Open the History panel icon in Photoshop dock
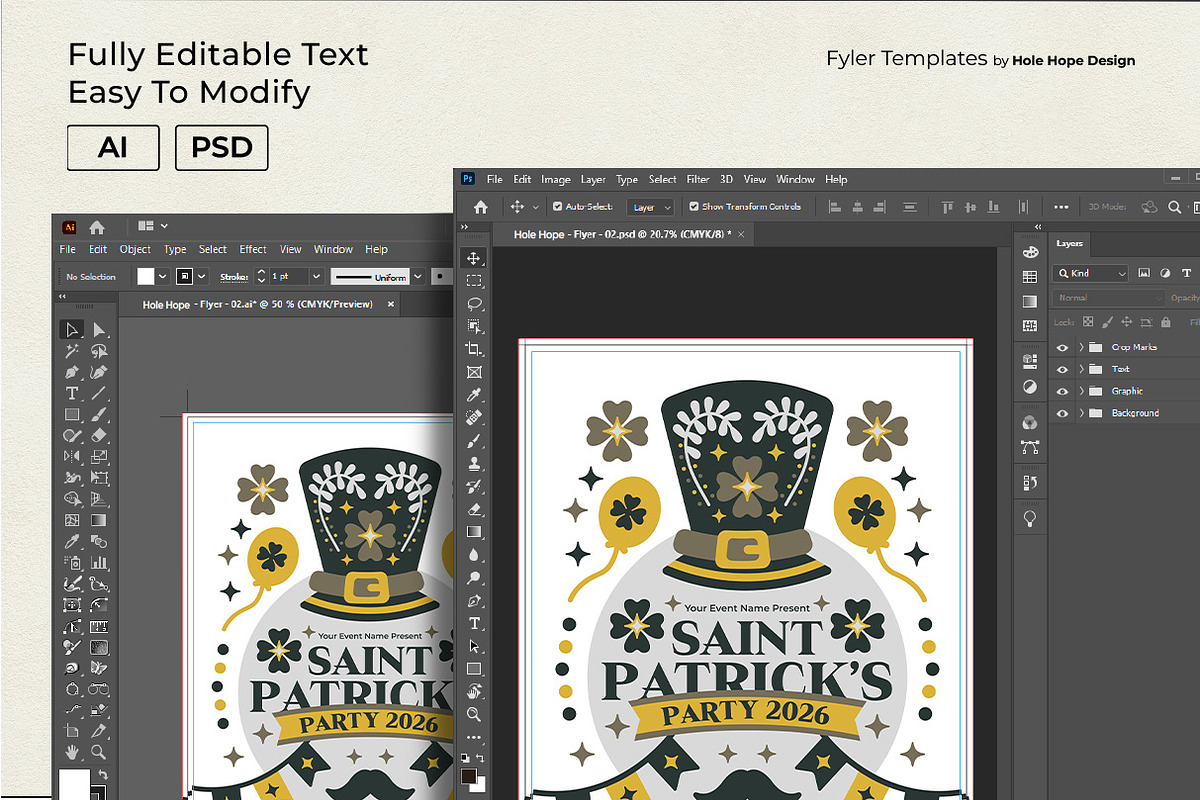 (1030, 483)
